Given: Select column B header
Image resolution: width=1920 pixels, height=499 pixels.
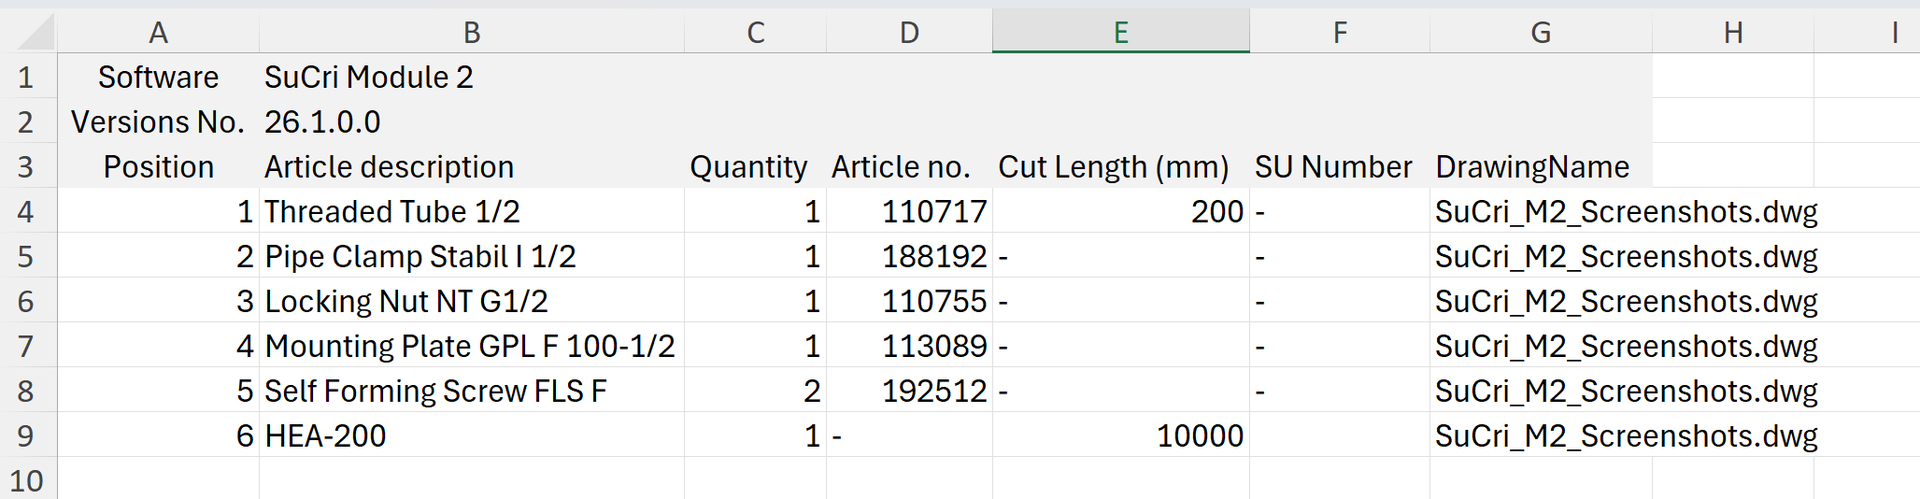Looking at the screenshot, I should [x=472, y=33].
